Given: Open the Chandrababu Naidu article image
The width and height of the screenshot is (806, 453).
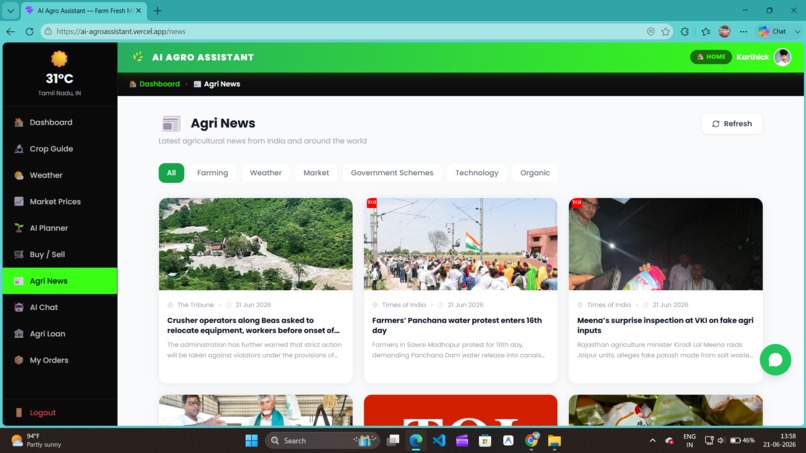Looking at the screenshot, I should click(255, 410).
